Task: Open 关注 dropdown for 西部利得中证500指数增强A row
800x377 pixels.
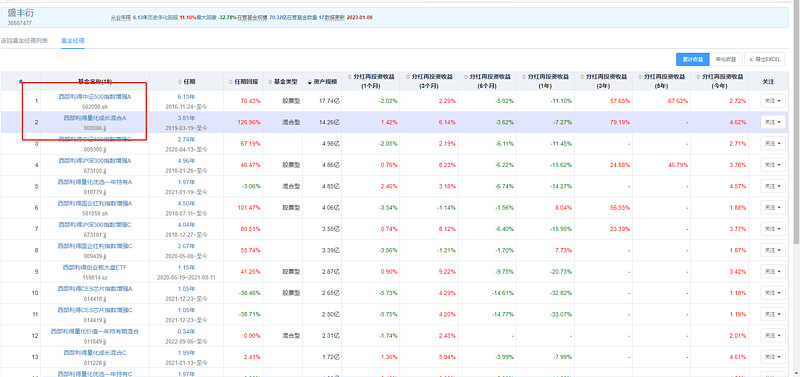Action: [x=773, y=101]
